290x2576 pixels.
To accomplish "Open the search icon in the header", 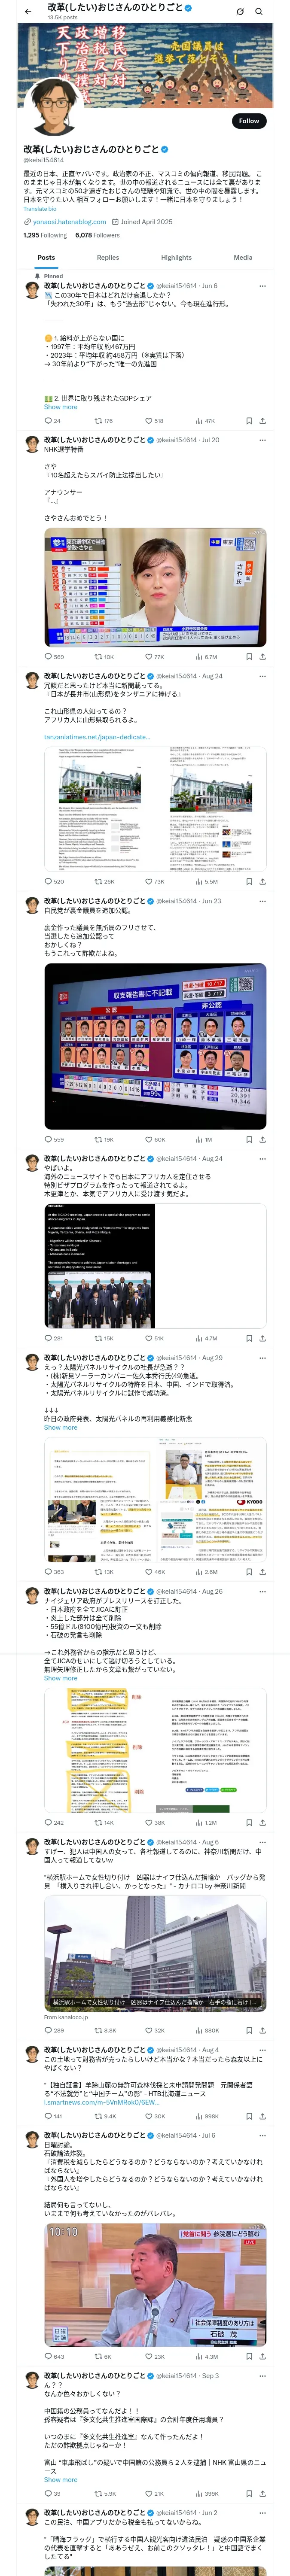I will pyautogui.click(x=258, y=11).
